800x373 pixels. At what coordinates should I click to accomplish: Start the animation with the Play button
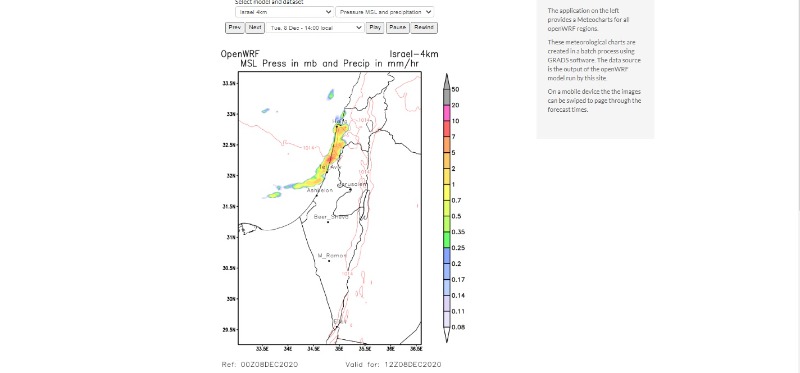click(x=375, y=28)
